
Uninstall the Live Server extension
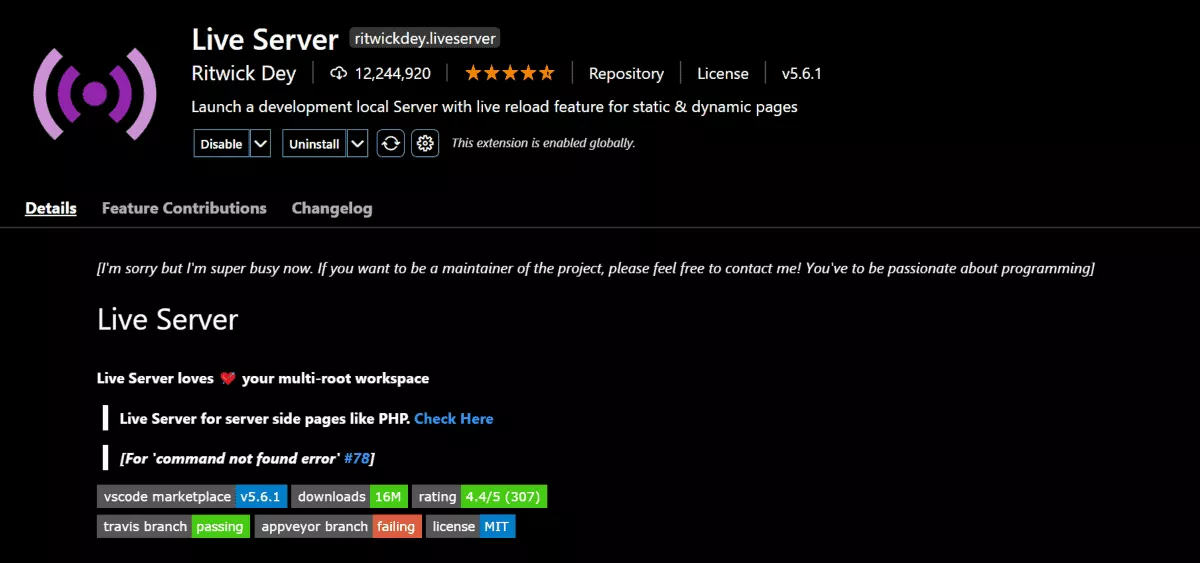pyautogui.click(x=314, y=144)
